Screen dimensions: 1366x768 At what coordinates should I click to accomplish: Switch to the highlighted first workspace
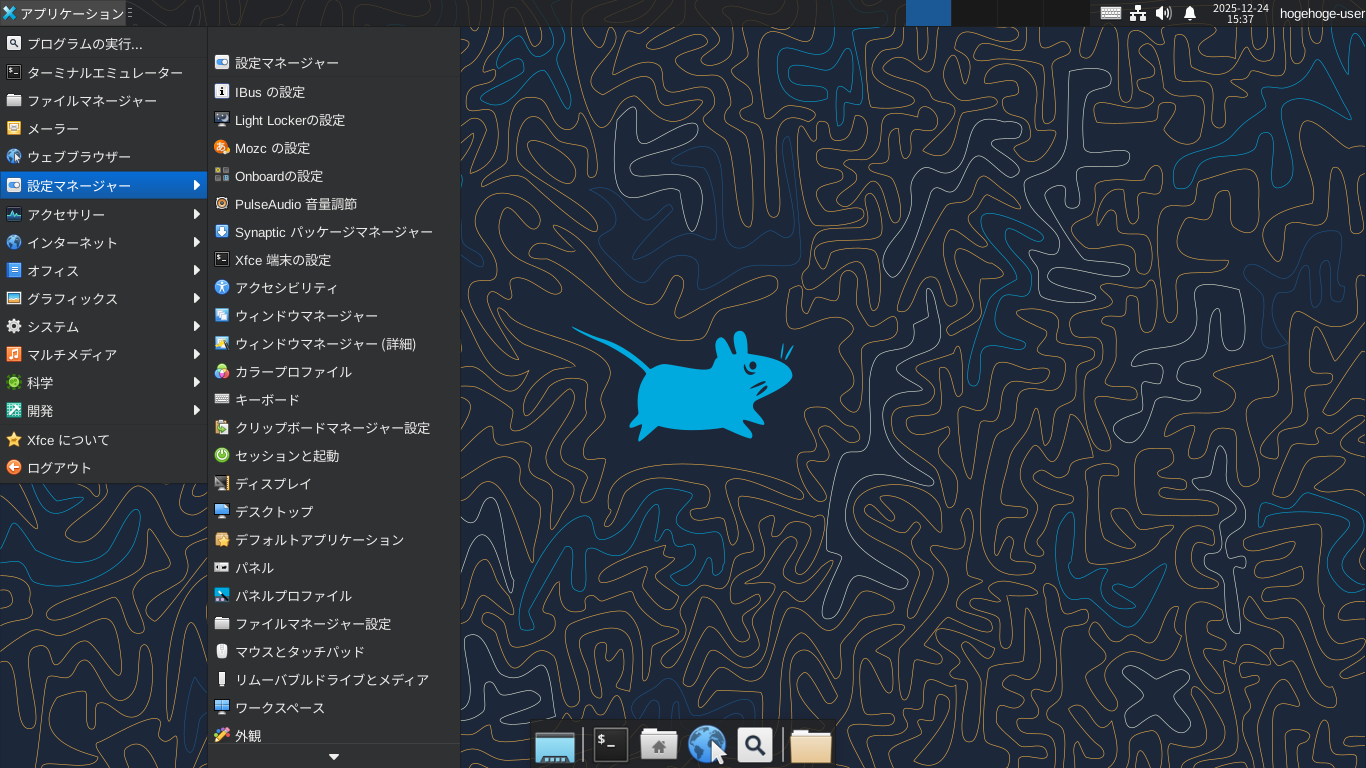point(928,13)
